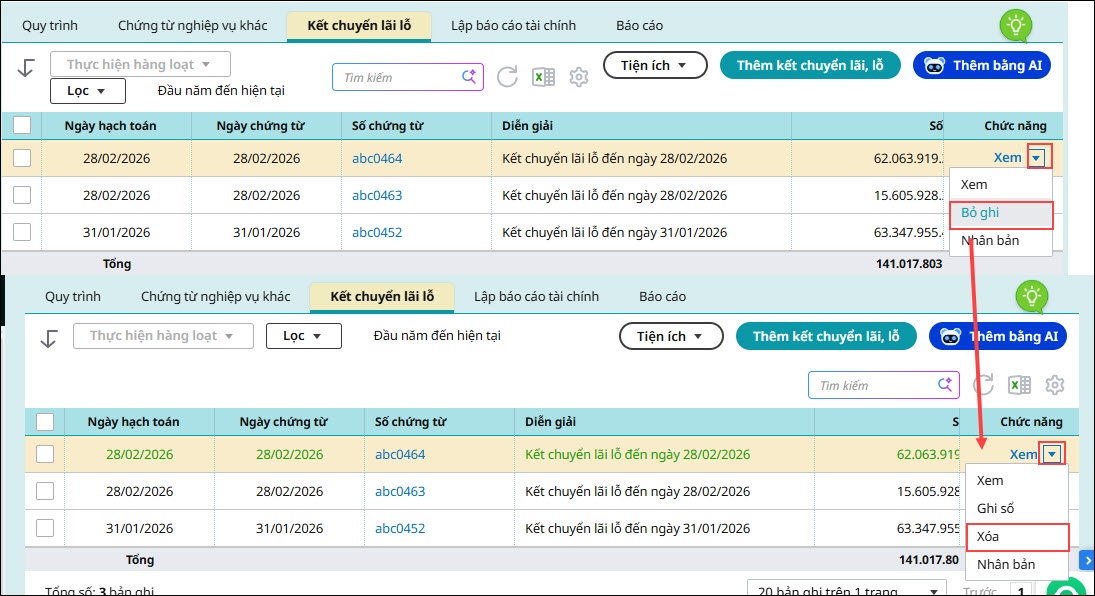
Task: Check the abc0464 row in upper table
Action: tap(22, 158)
